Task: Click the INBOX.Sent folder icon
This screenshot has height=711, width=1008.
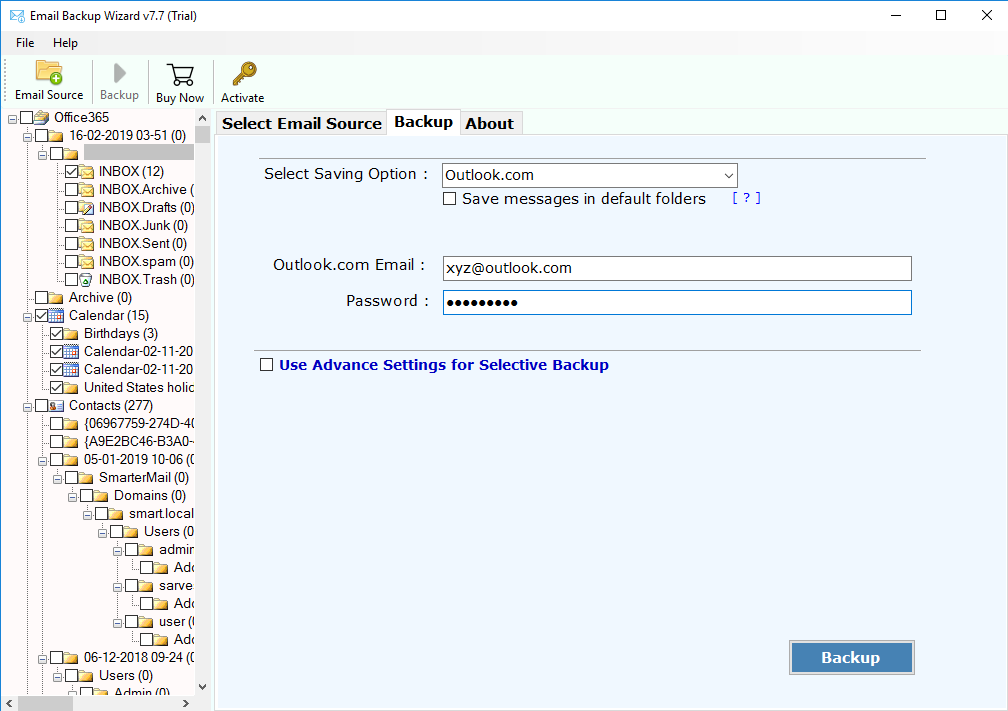Action: click(x=86, y=244)
